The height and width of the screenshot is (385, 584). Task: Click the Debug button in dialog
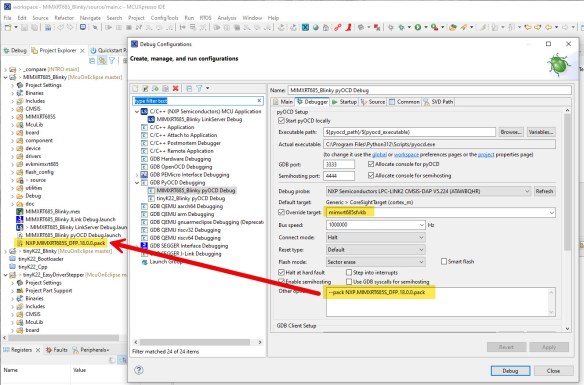tap(510, 371)
